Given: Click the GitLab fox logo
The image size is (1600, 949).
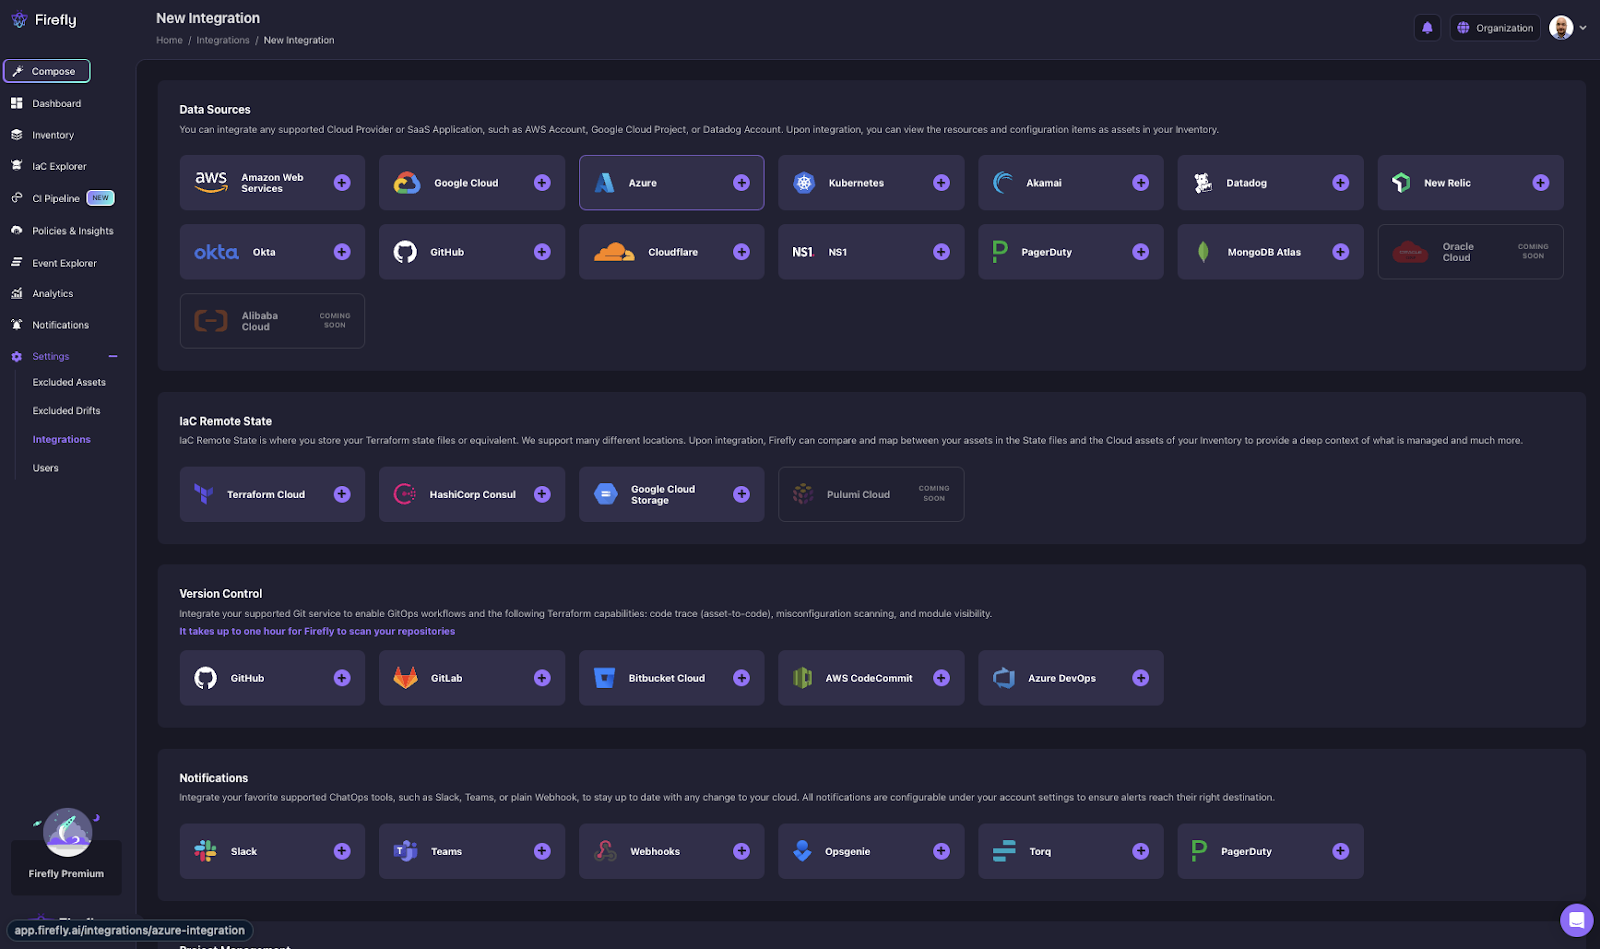Looking at the screenshot, I should [x=405, y=678].
